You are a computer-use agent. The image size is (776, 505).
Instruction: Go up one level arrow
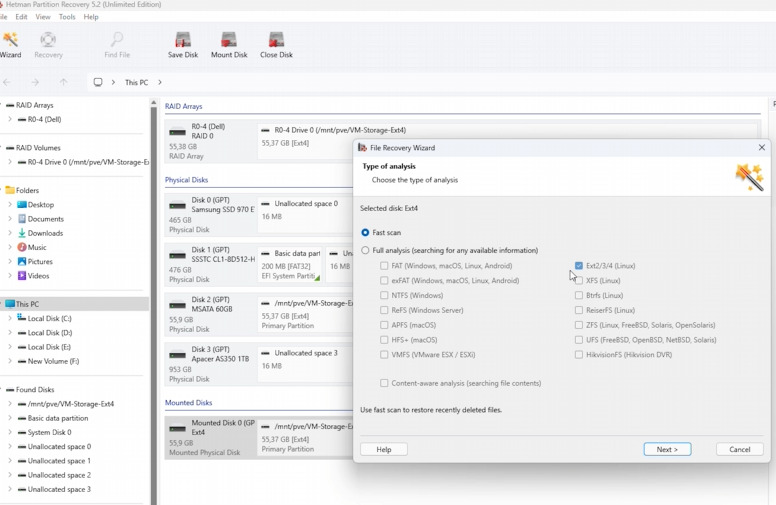pyautogui.click(x=63, y=82)
